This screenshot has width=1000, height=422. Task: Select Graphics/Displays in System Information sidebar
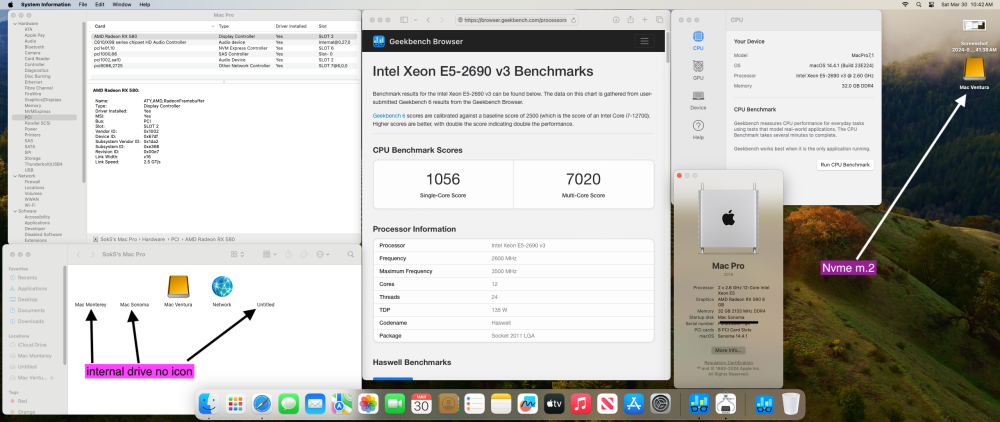(x=43, y=99)
